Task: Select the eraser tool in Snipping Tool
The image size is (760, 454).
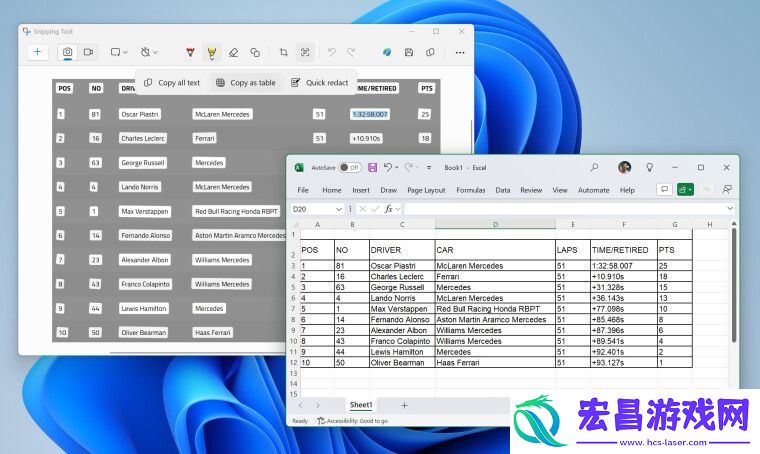Action: 234,52
